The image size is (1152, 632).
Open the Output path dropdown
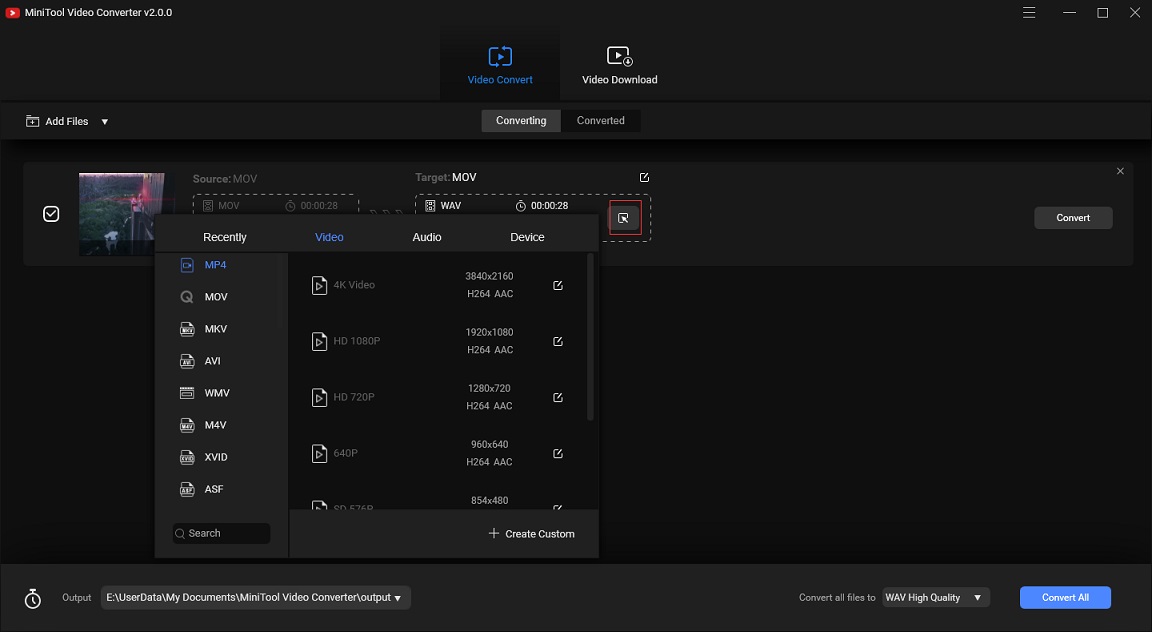(255, 597)
